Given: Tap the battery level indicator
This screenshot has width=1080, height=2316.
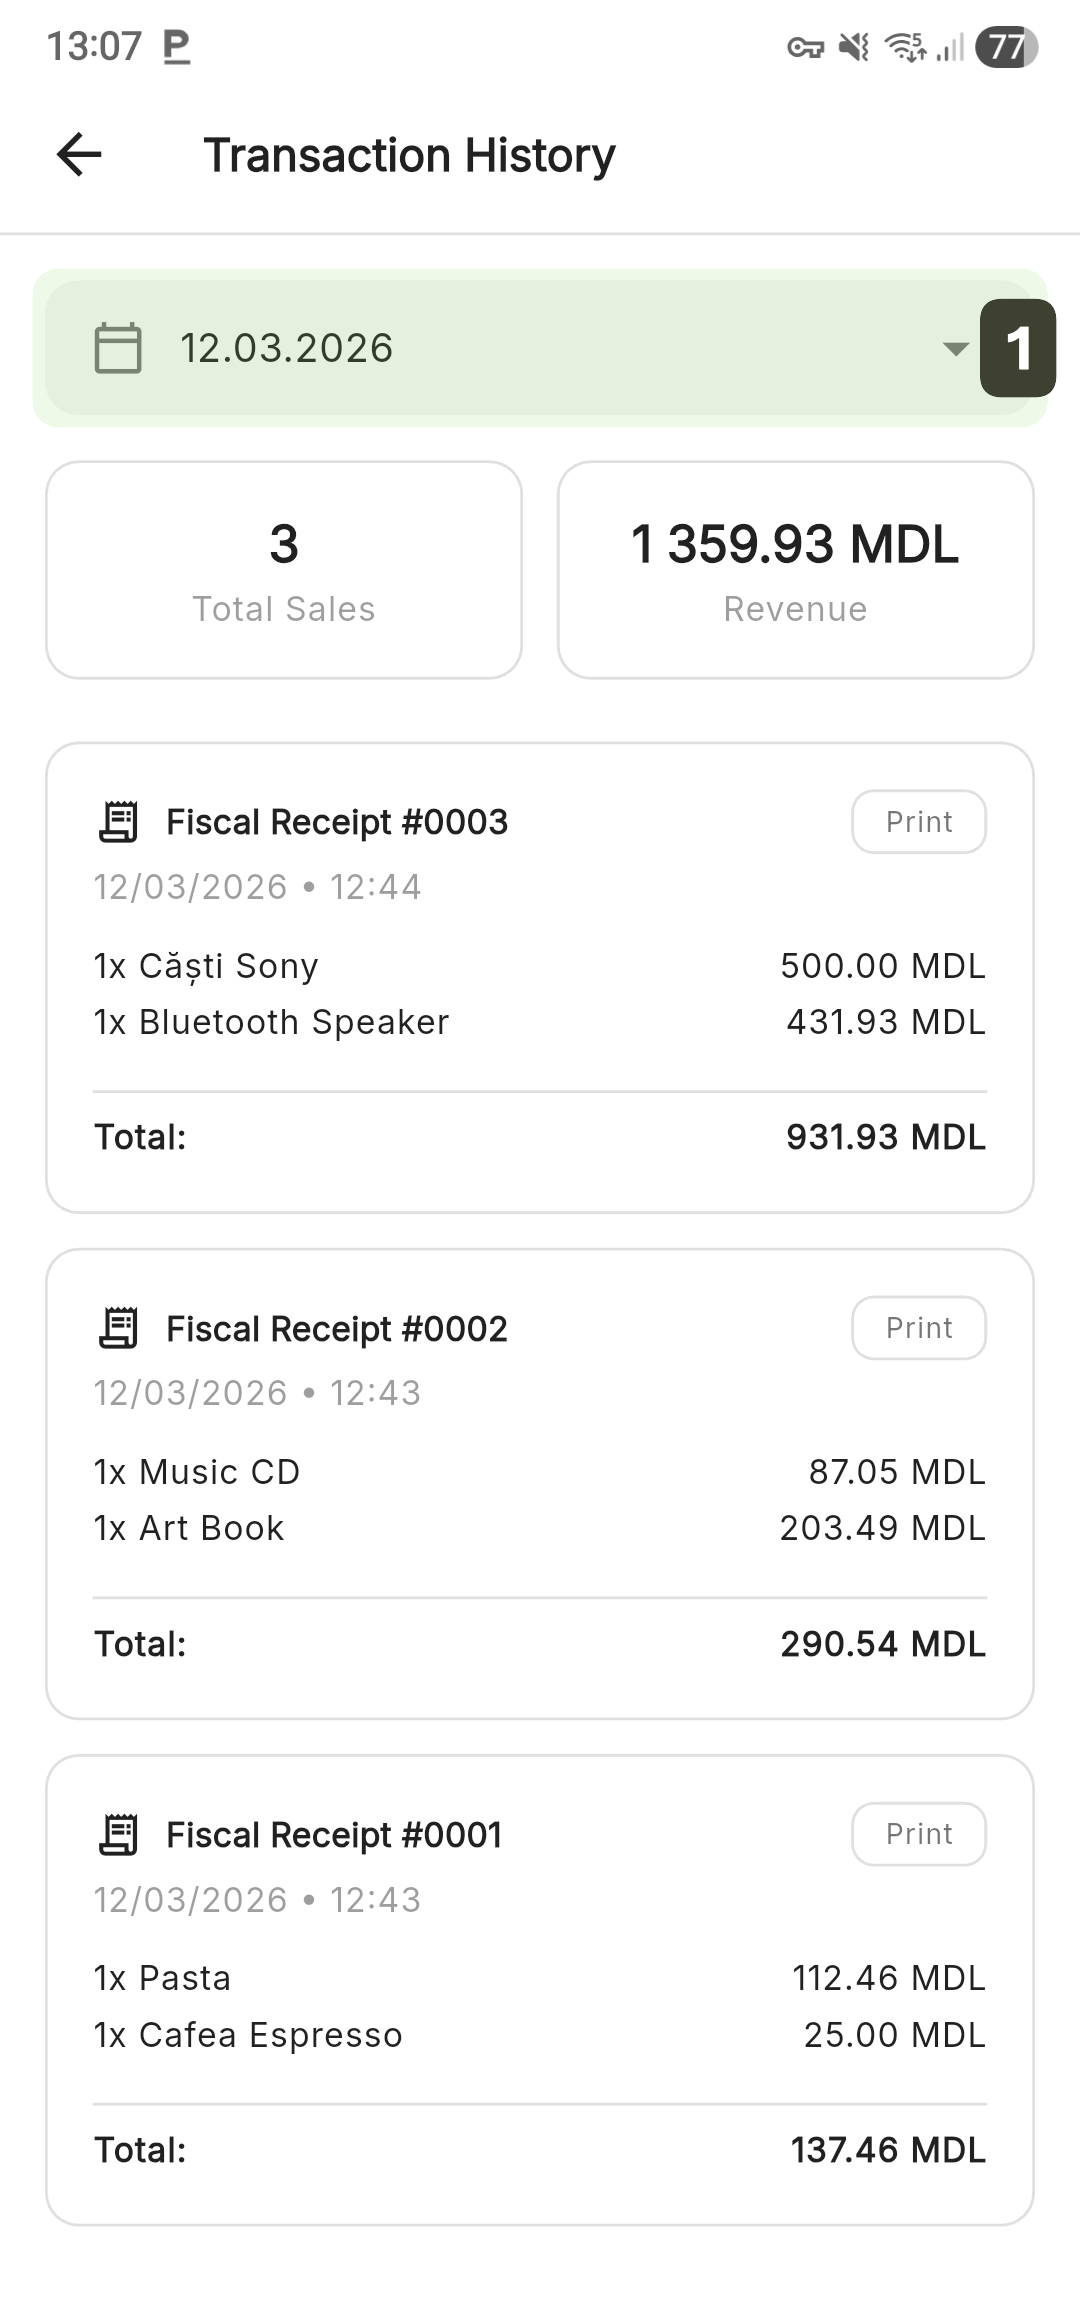Looking at the screenshot, I should click(x=1006, y=47).
